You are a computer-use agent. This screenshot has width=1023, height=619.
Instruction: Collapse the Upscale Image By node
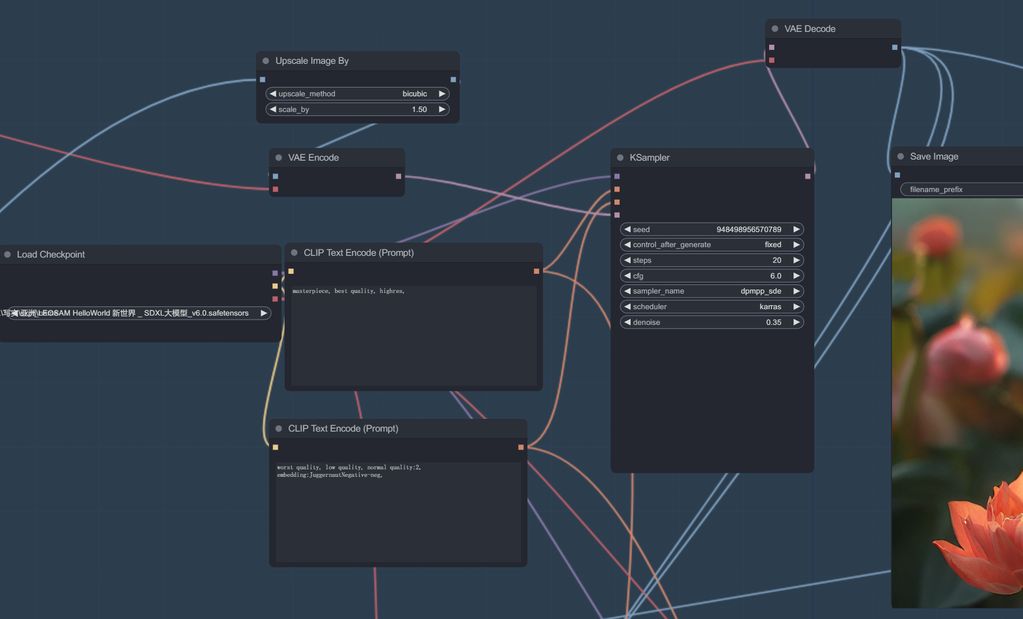(266, 61)
